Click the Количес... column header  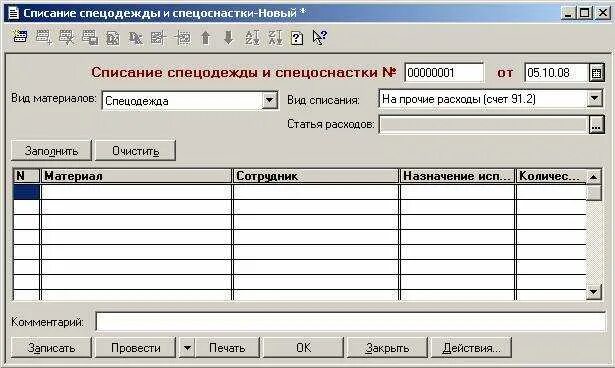pos(551,176)
